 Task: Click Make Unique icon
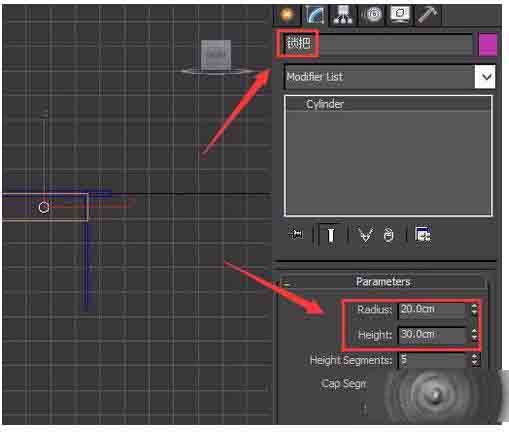[x=365, y=235]
